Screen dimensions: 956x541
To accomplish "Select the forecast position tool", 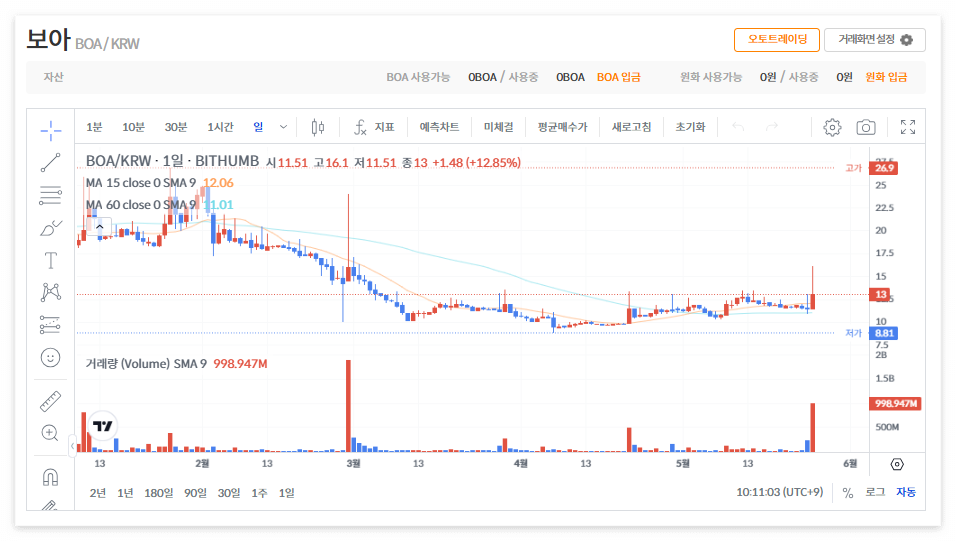I will click(x=50, y=324).
